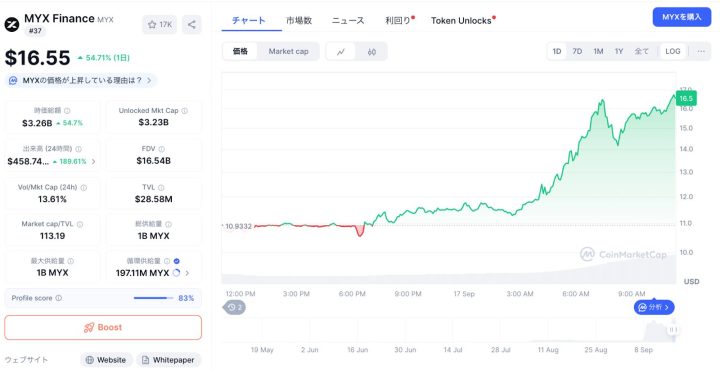Open the Token Unlocks tab
Screen dimensions: 720x370
coord(461,21)
